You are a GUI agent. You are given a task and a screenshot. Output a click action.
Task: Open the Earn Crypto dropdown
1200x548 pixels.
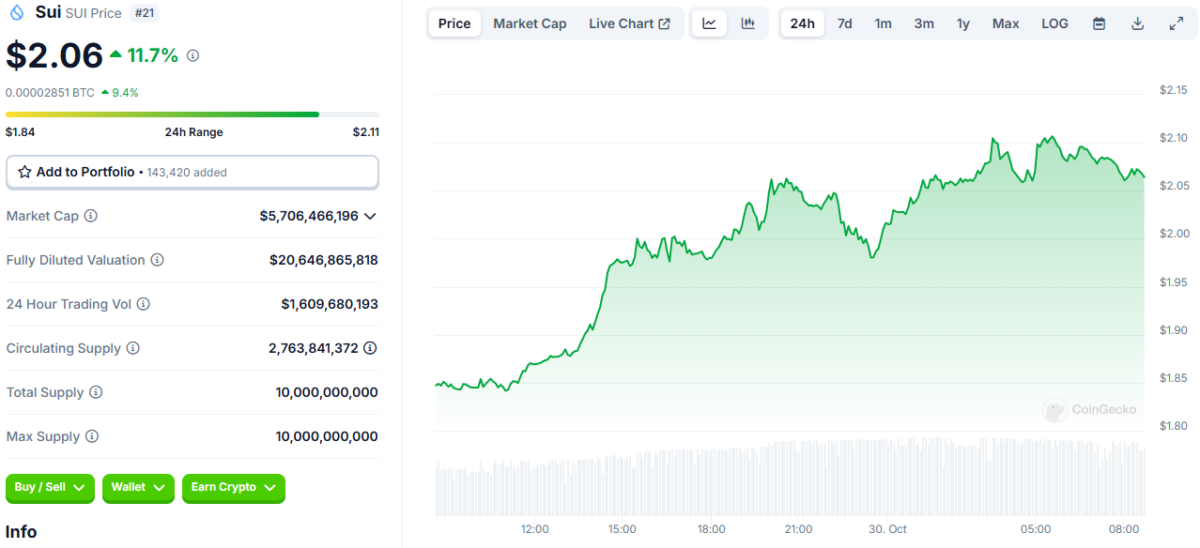(234, 487)
